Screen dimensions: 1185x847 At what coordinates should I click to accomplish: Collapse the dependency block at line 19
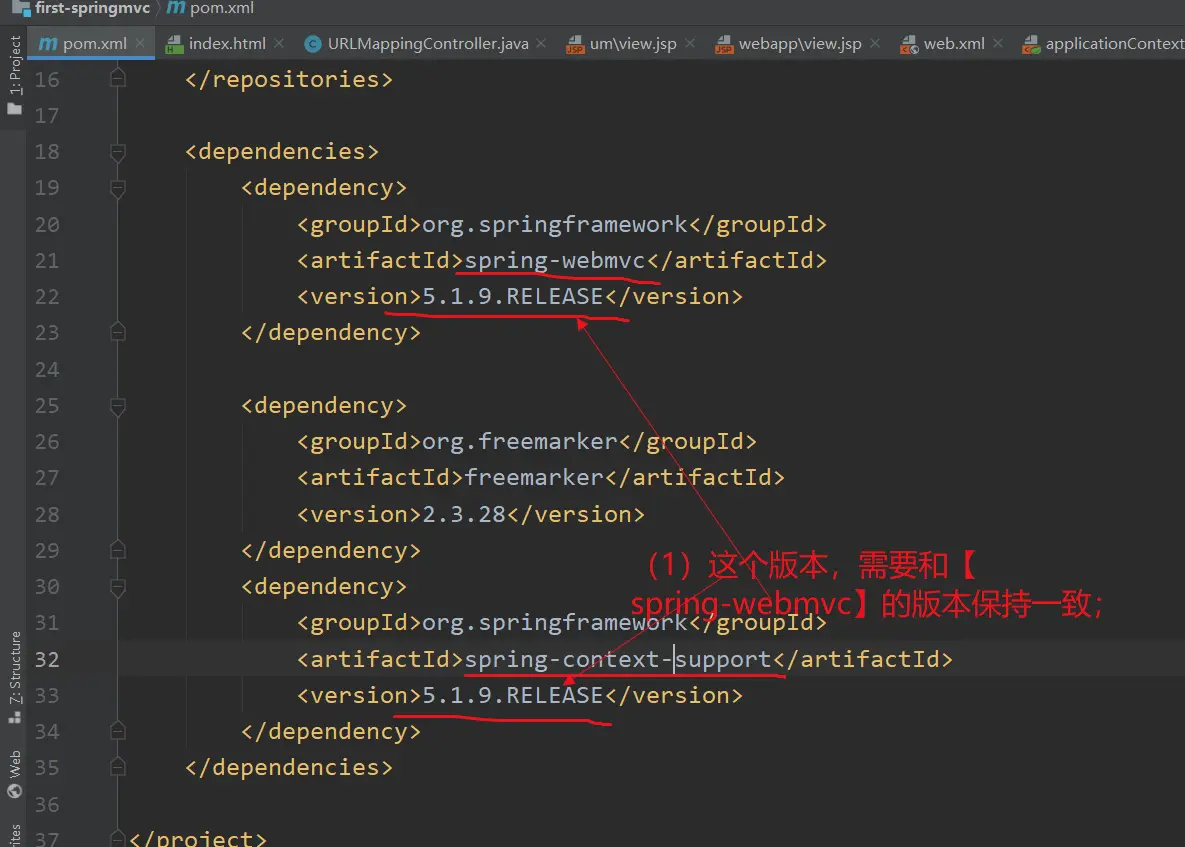118,189
